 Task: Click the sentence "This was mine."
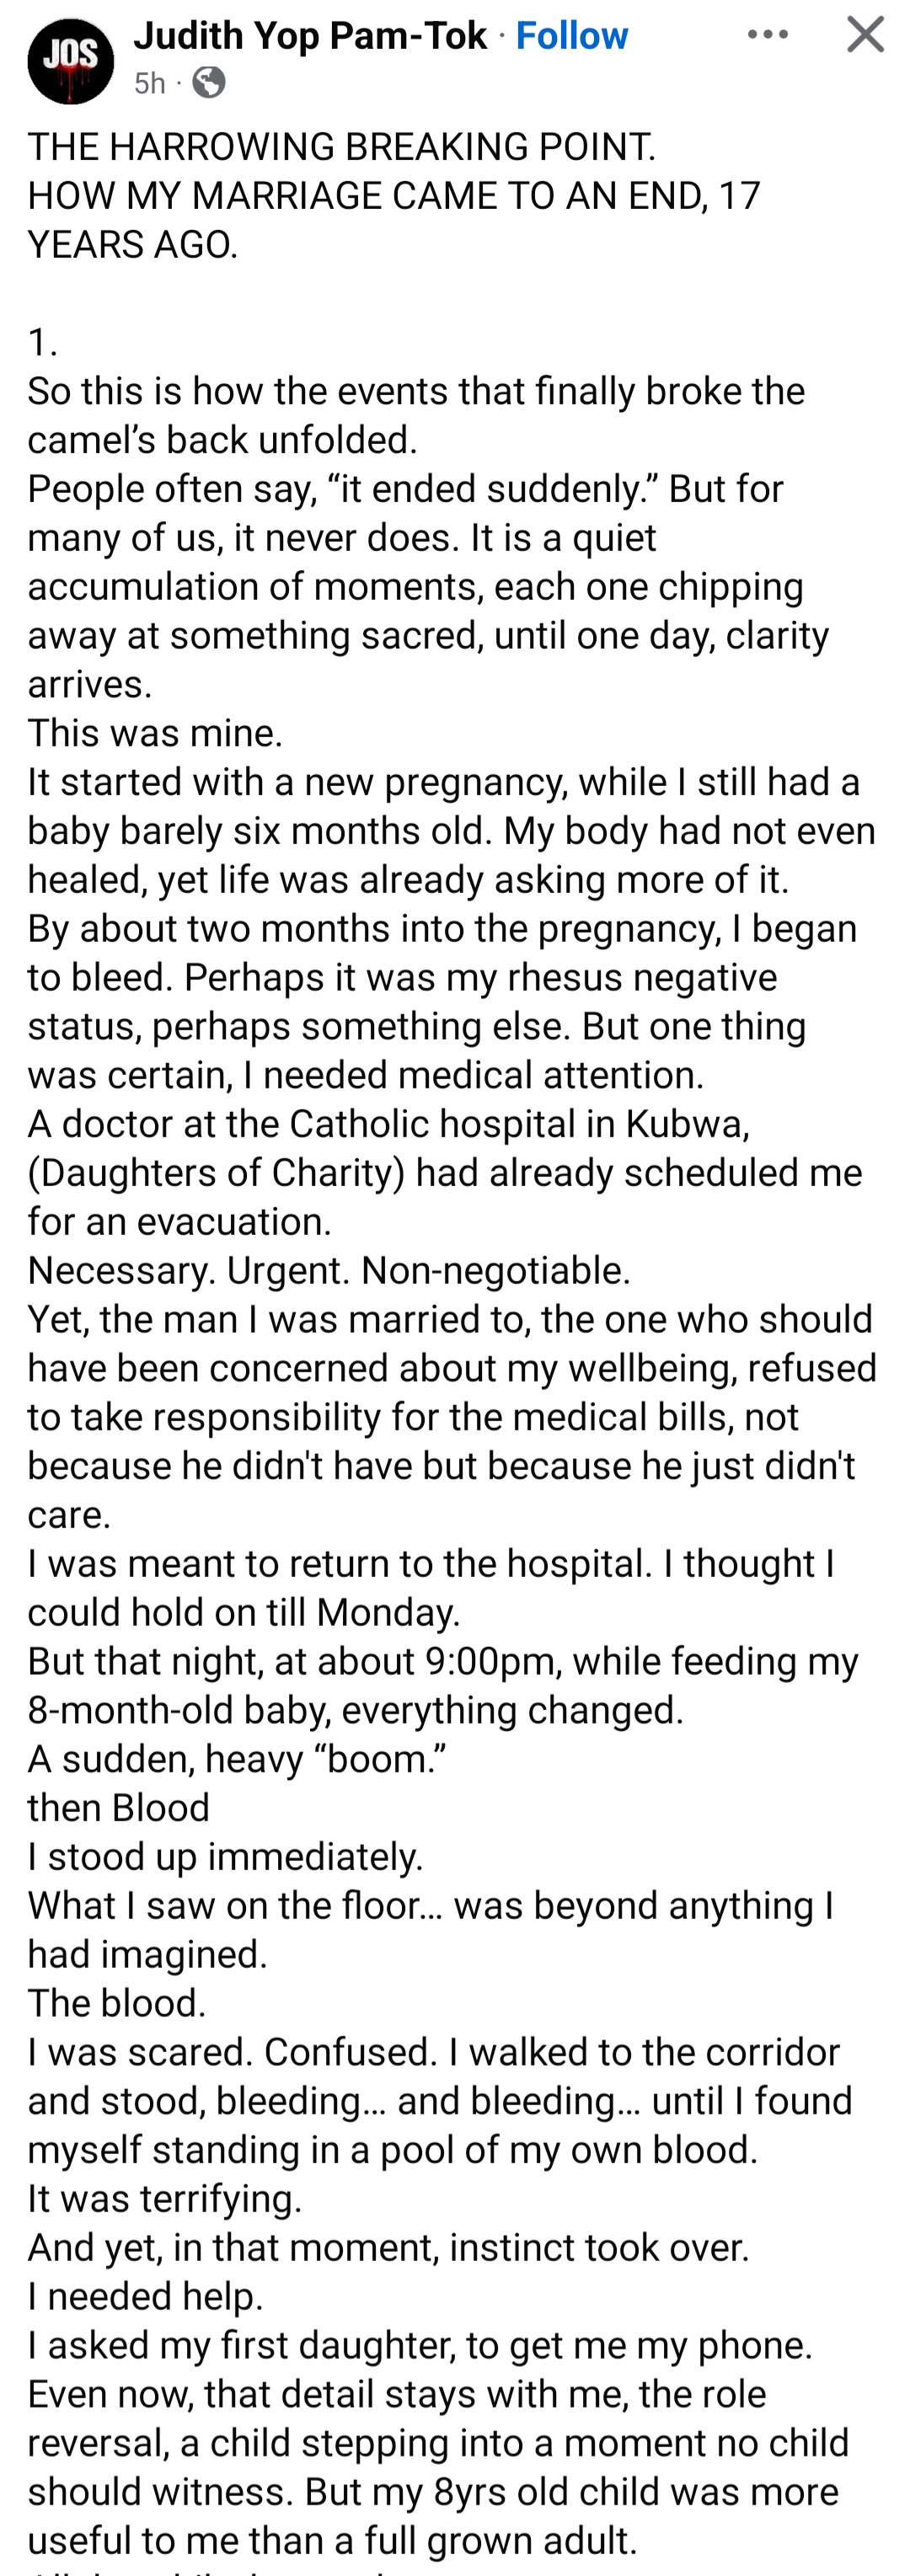tap(155, 733)
